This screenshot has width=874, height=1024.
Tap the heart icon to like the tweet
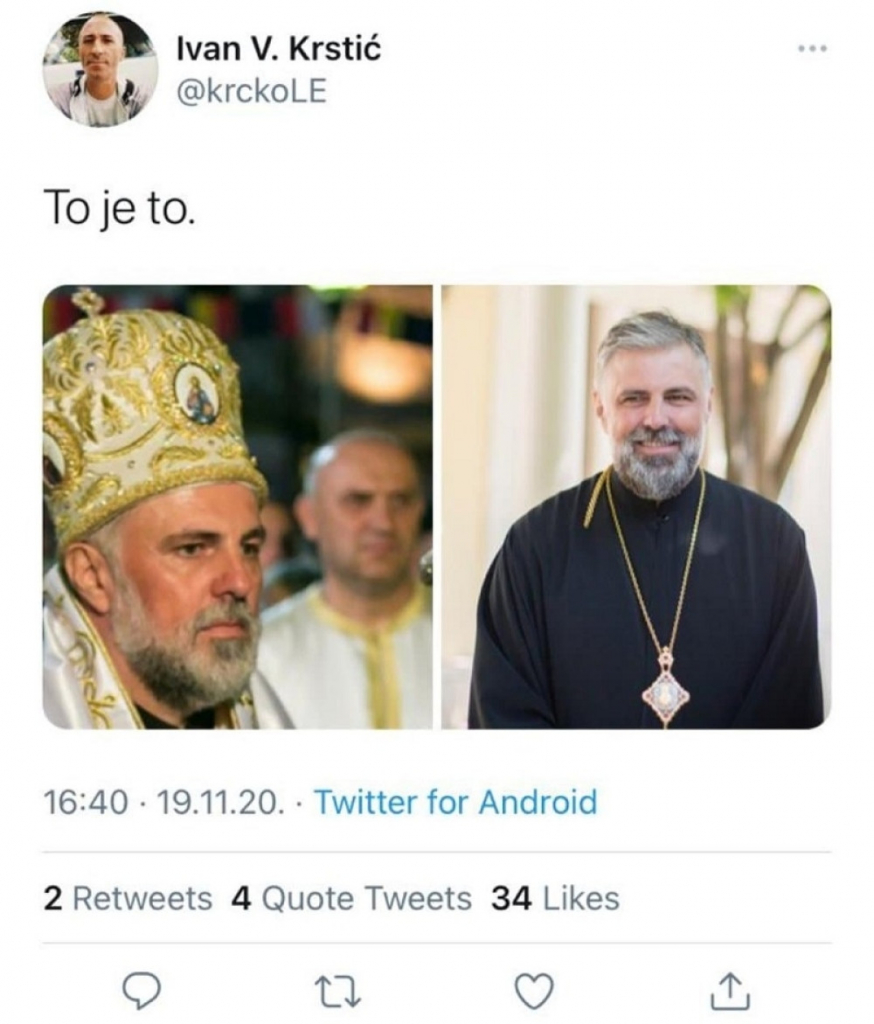pos(531,990)
